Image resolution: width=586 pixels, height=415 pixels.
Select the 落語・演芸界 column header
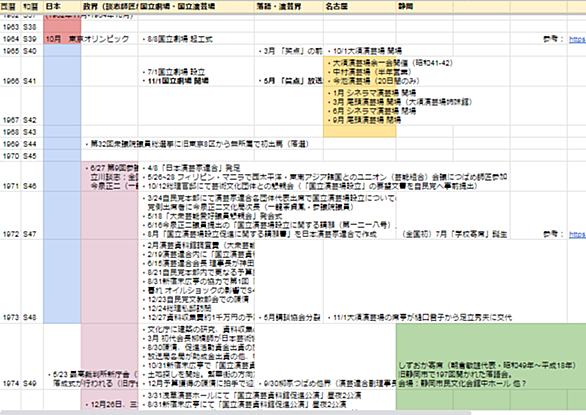click(x=289, y=6)
